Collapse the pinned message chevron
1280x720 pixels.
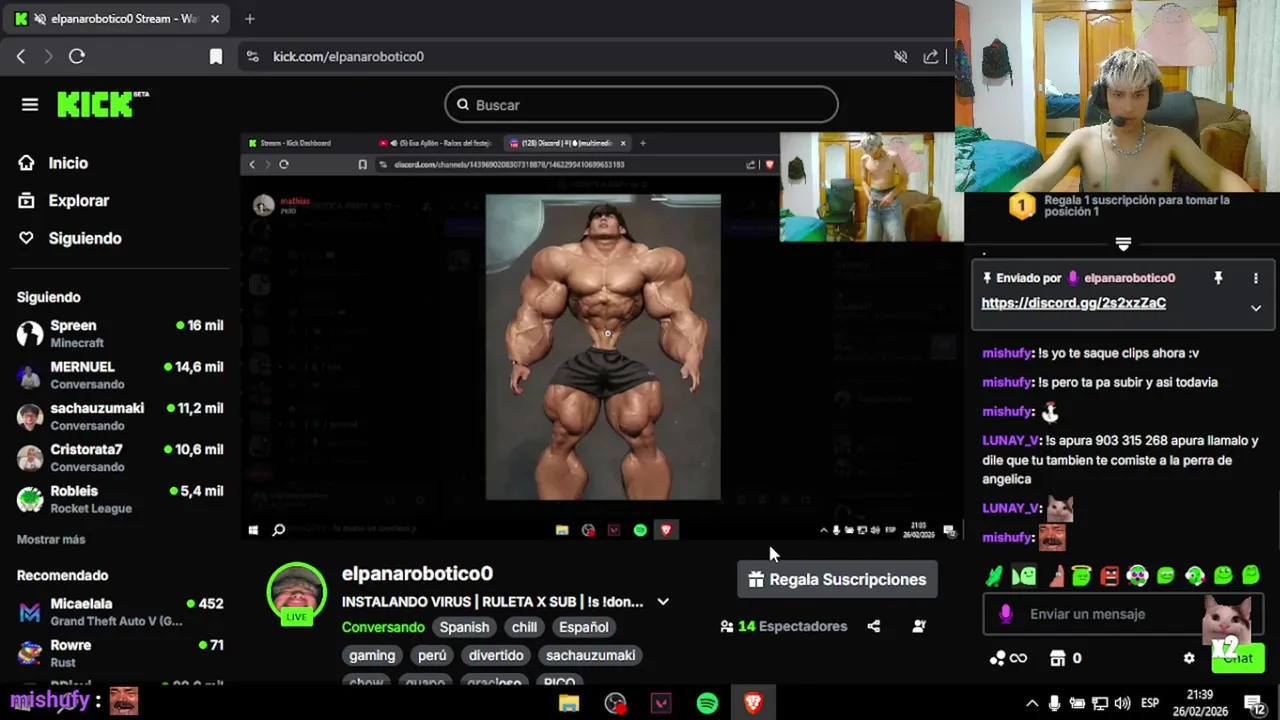(x=1256, y=308)
